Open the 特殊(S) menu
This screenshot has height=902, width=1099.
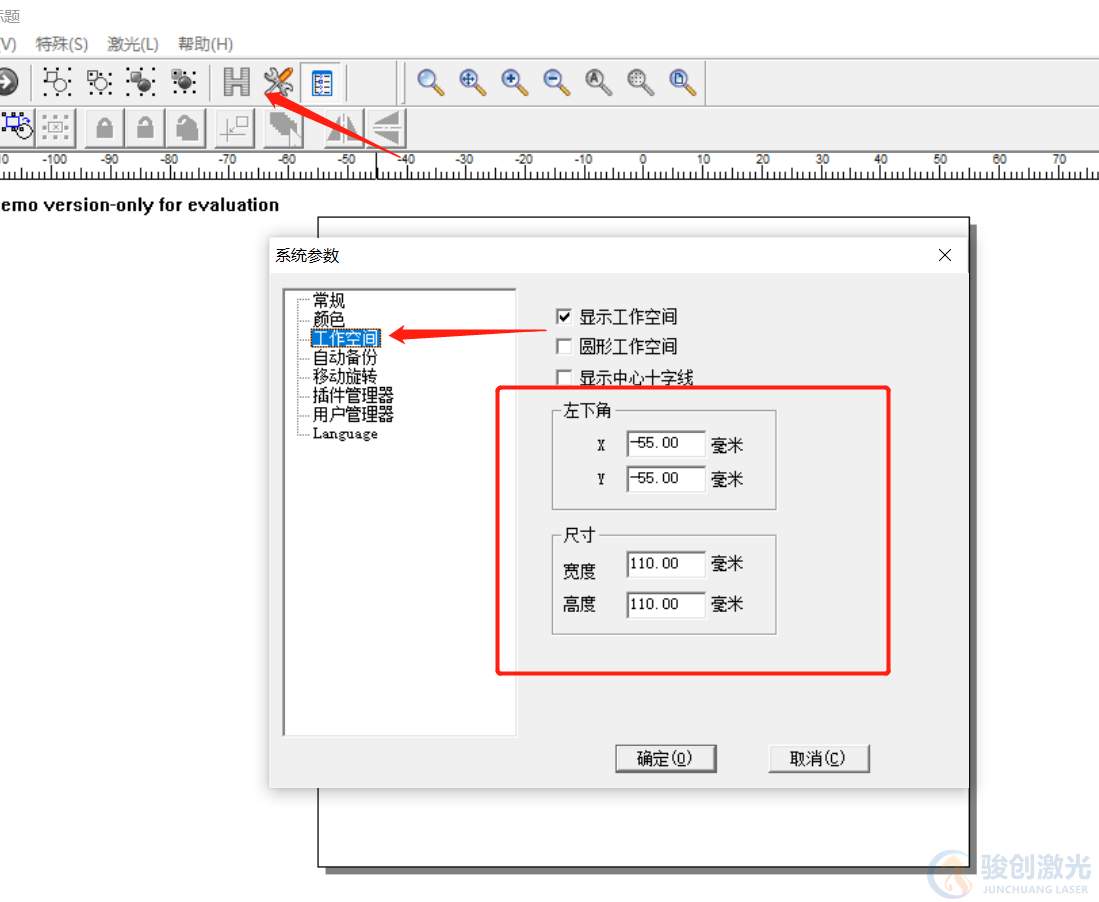[62, 44]
